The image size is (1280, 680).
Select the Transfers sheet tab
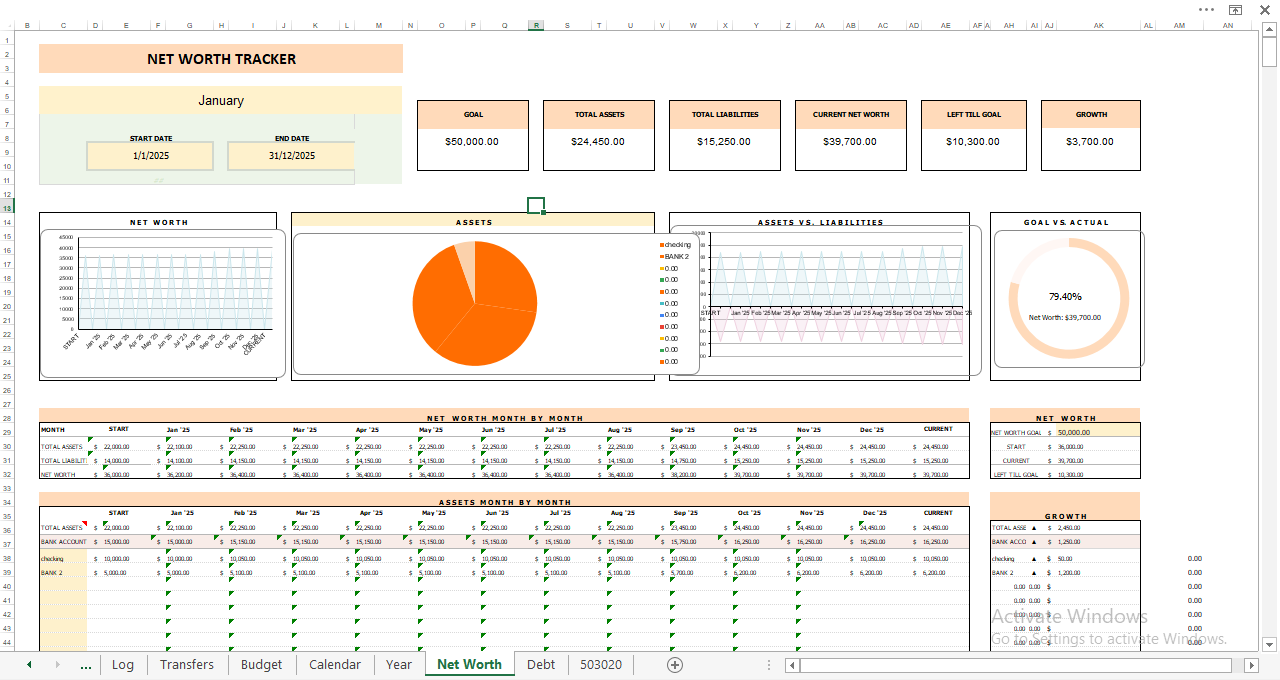click(187, 664)
